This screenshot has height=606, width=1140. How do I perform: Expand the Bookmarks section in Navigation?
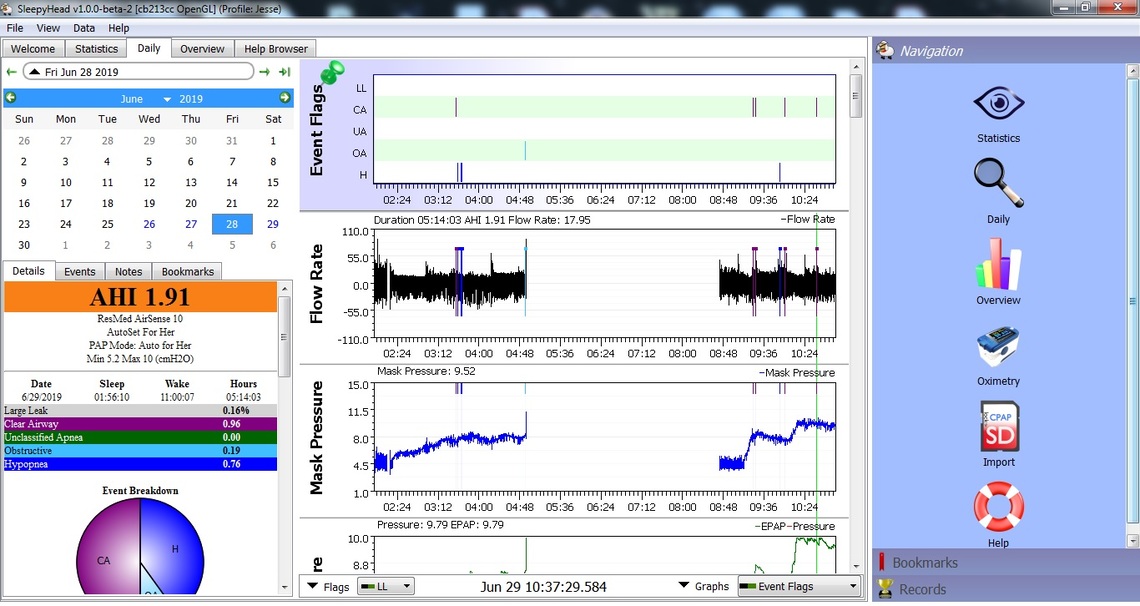pos(1006,562)
